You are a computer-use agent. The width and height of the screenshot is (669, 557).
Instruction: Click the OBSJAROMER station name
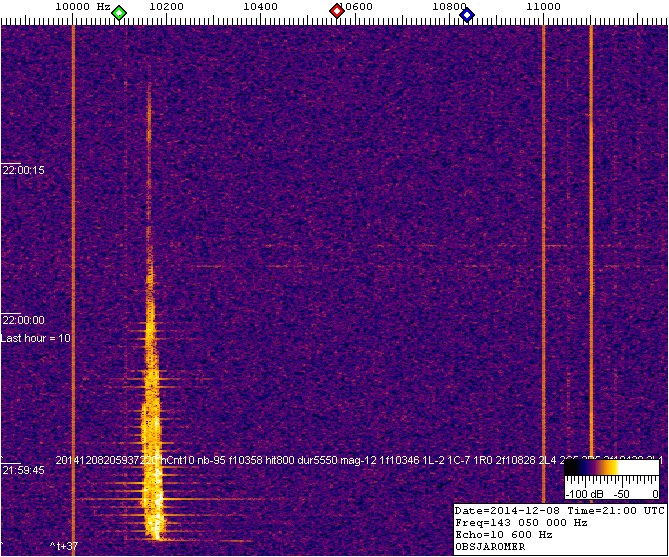pyautogui.click(x=492, y=548)
